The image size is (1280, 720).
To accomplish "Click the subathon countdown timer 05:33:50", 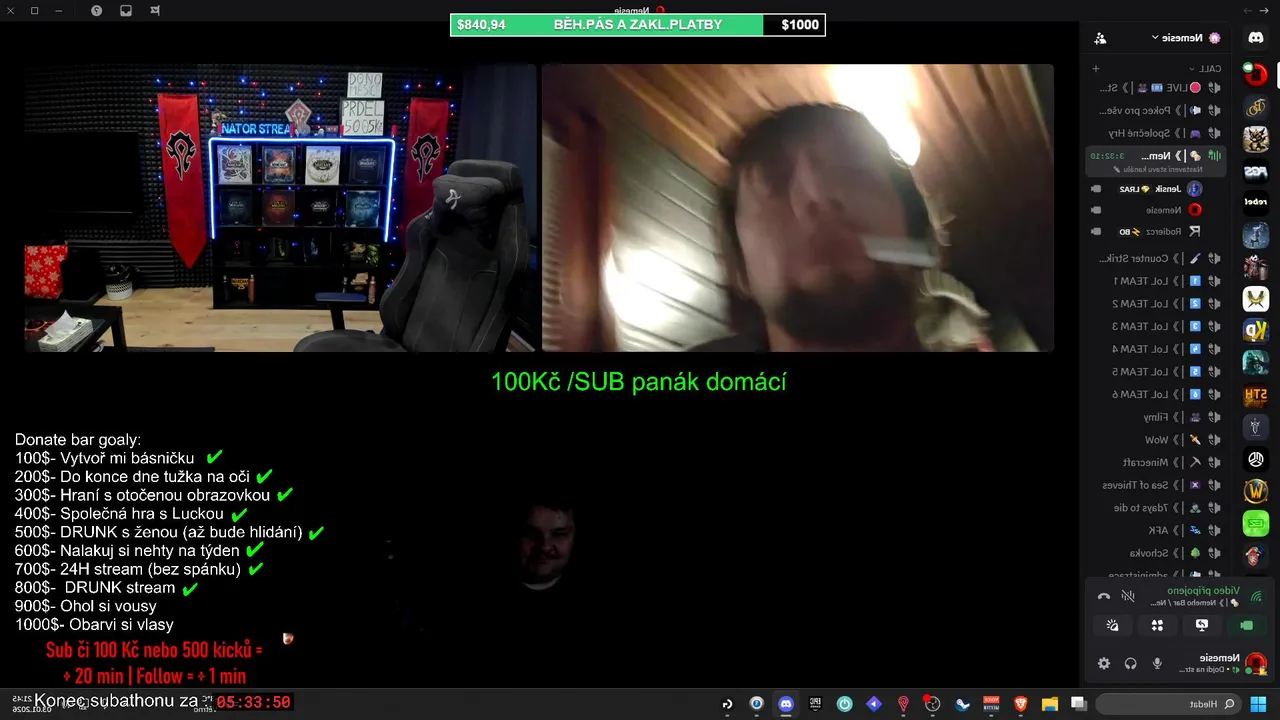I will (254, 702).
